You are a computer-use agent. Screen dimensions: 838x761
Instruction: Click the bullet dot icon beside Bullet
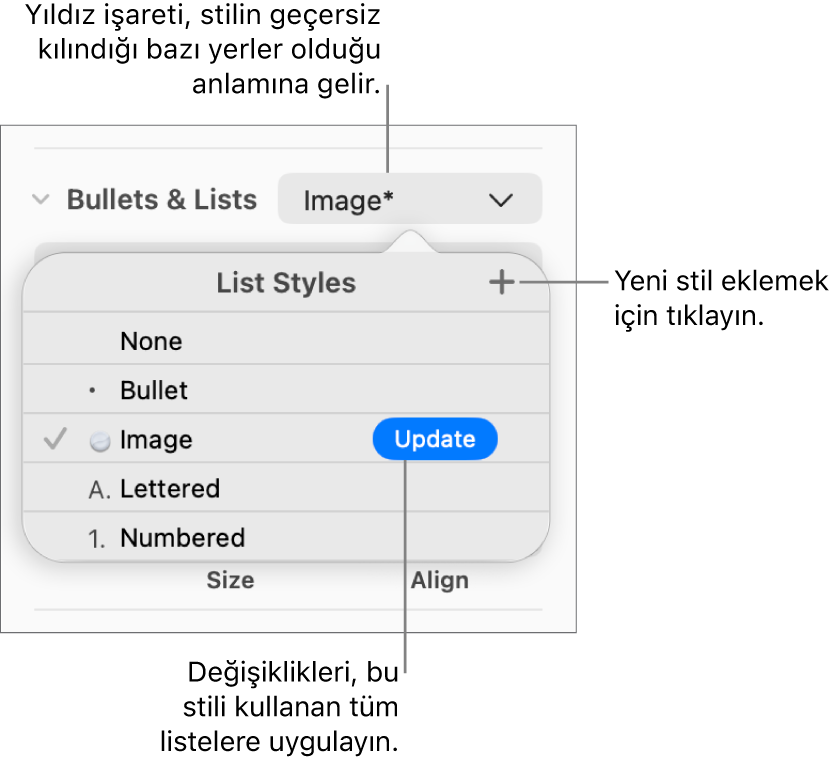pos(93,391)
